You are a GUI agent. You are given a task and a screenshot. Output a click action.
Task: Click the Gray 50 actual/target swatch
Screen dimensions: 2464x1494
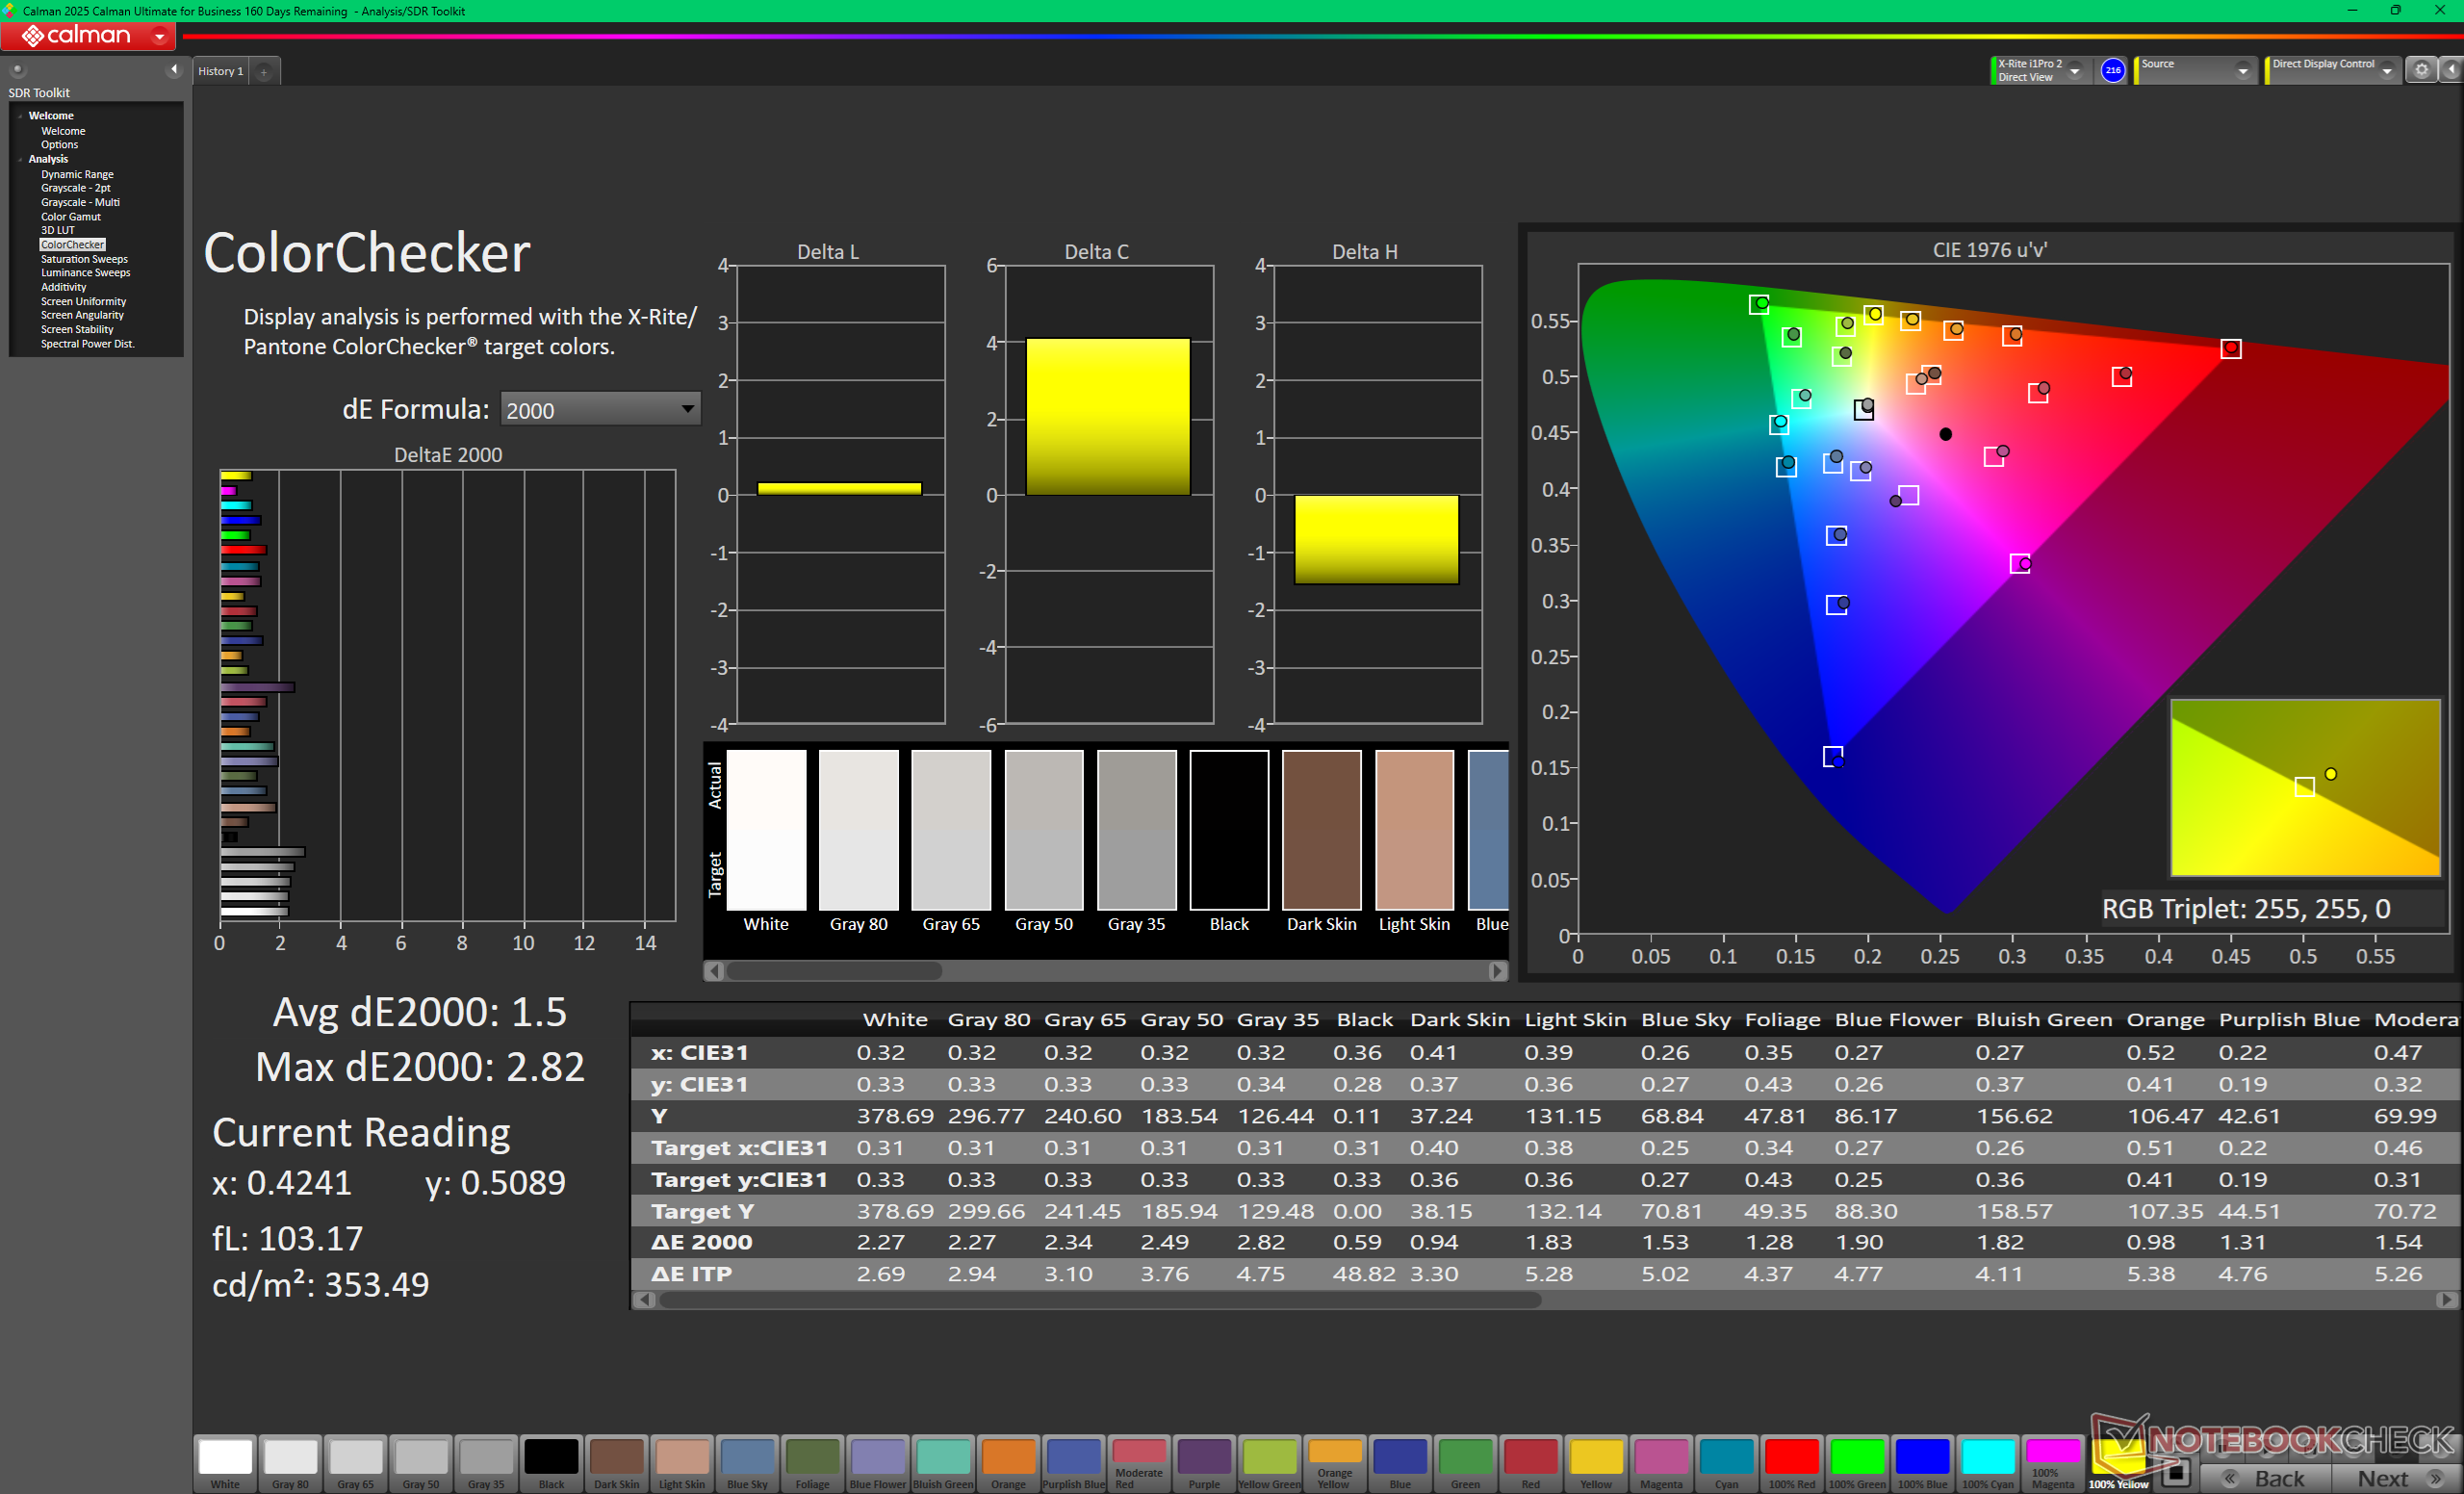point(1044,830)
